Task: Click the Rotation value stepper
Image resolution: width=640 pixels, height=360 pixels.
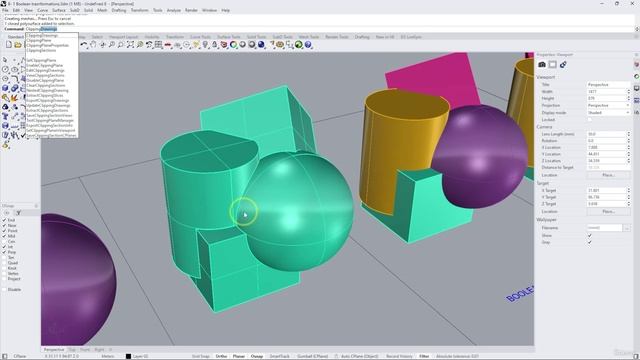Action: 628,140
